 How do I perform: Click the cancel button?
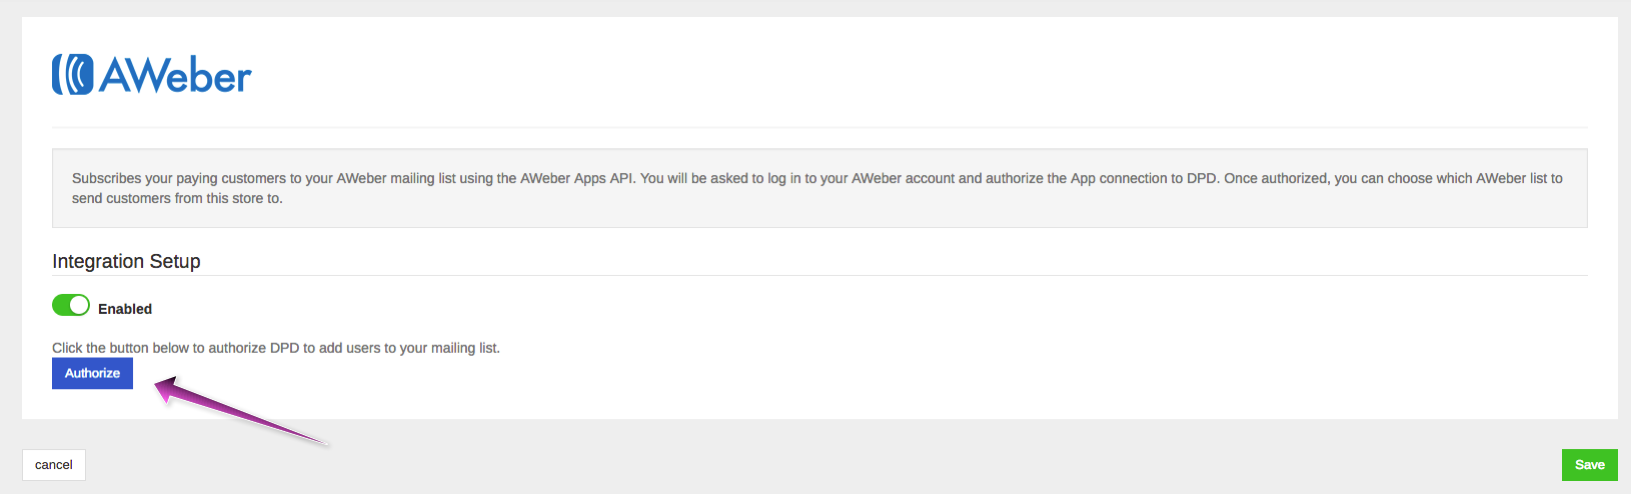pos(54,465)
